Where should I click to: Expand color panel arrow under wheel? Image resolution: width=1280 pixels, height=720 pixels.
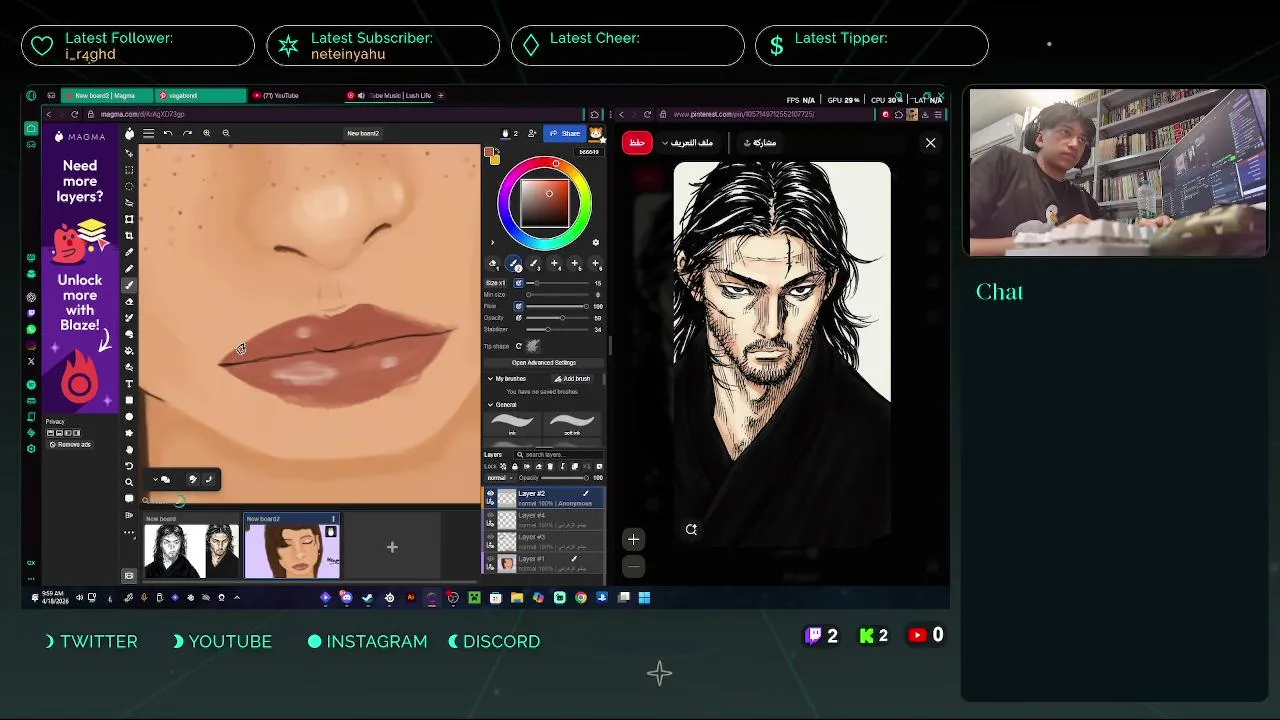coord(492,241)
